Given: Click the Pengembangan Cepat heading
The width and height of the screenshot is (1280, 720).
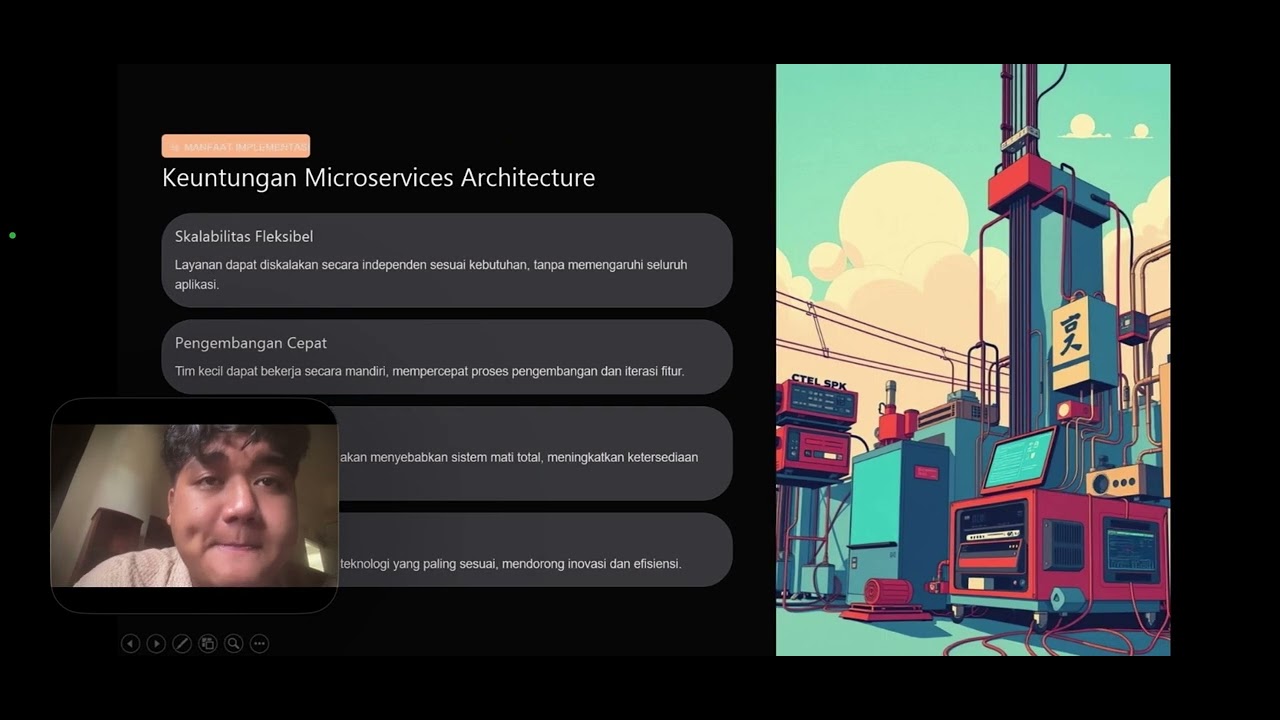Looking at the screenshot, I should pos(251,343).
